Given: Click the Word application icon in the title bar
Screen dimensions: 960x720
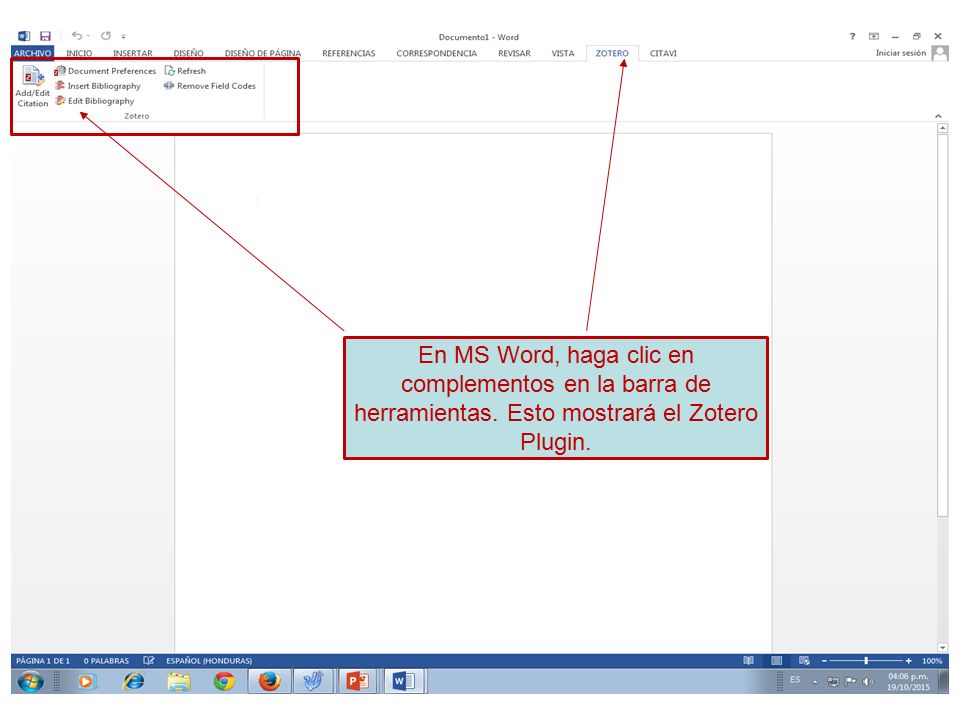Looking at the screenshot, I should pyautogui.click(x=24, y=36).
